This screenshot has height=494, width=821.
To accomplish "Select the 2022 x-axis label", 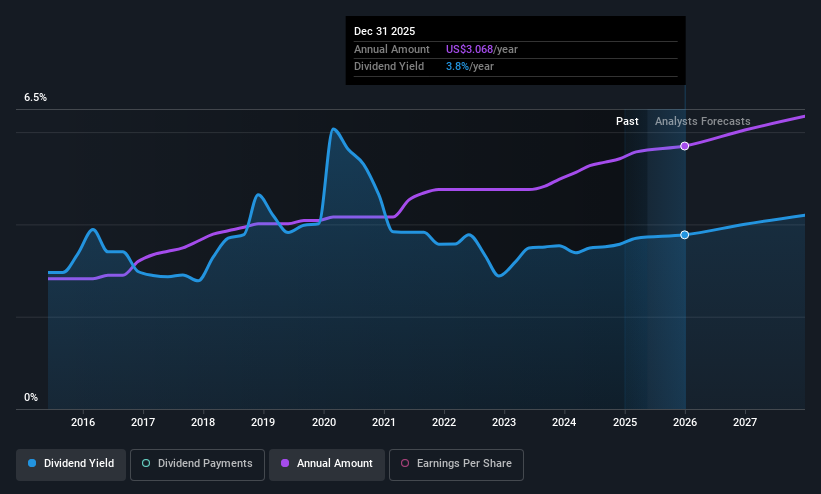I will click(x=444, y=422).
